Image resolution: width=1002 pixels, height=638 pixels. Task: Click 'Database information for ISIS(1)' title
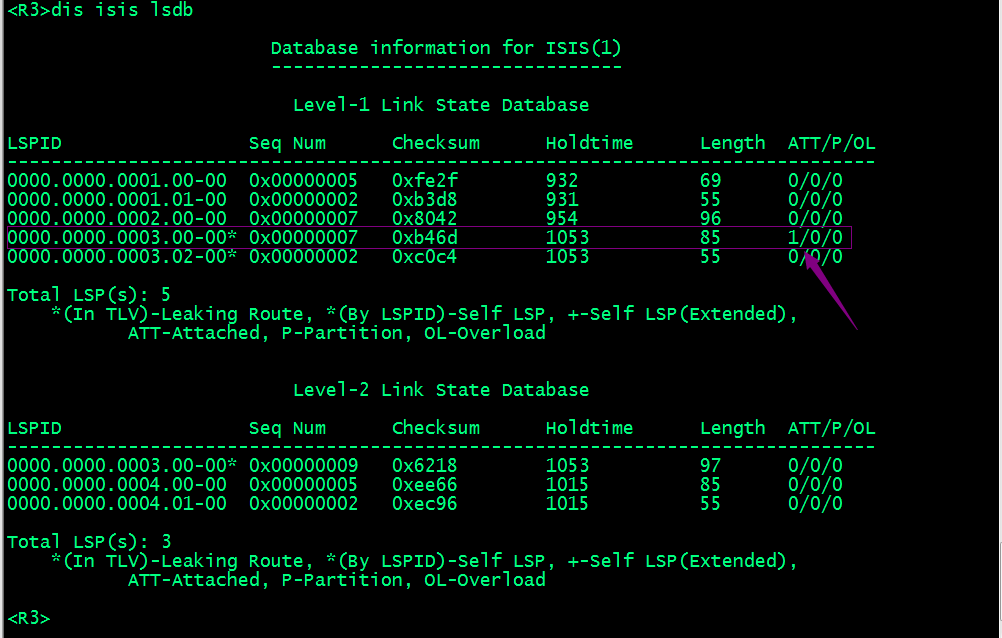point(446,48)
